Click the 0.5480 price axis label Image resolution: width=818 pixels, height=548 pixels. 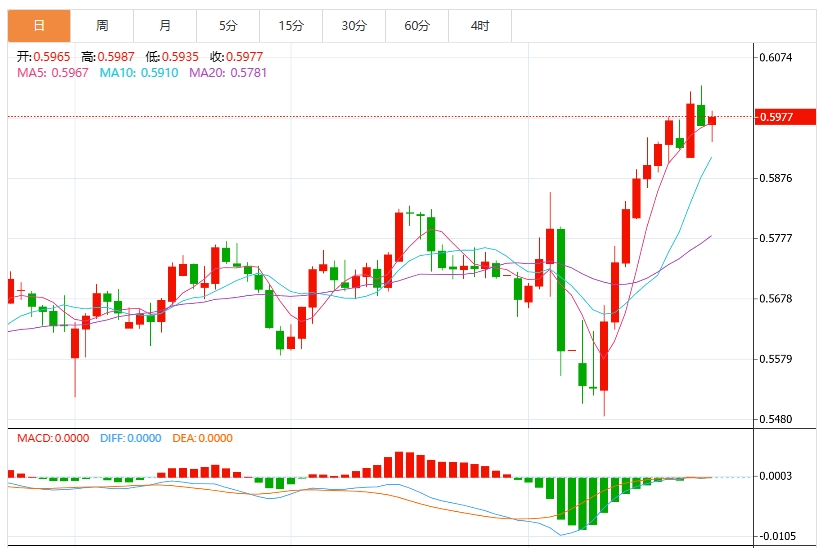pos(776,419)
